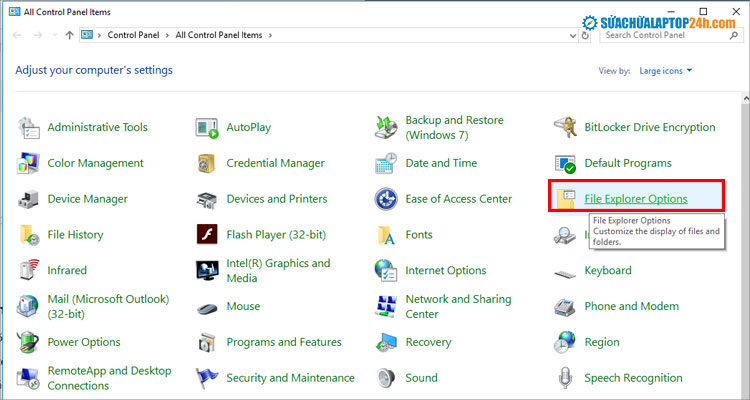
Task: Click the Region globe icon
Action: 565,342
